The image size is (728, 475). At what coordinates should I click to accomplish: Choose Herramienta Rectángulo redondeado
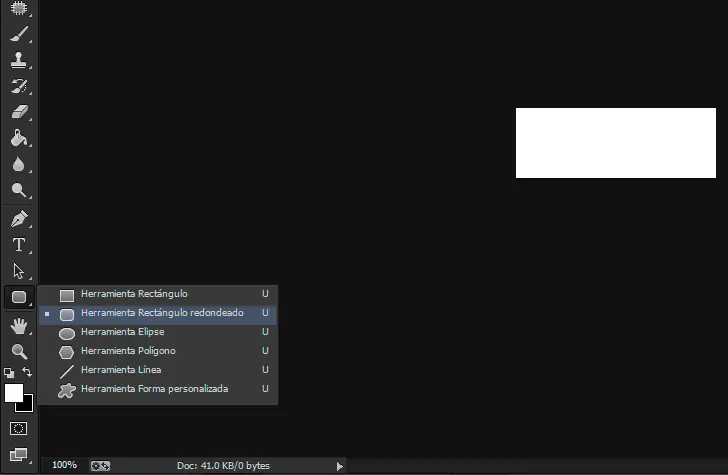click(x=158, y=313)
